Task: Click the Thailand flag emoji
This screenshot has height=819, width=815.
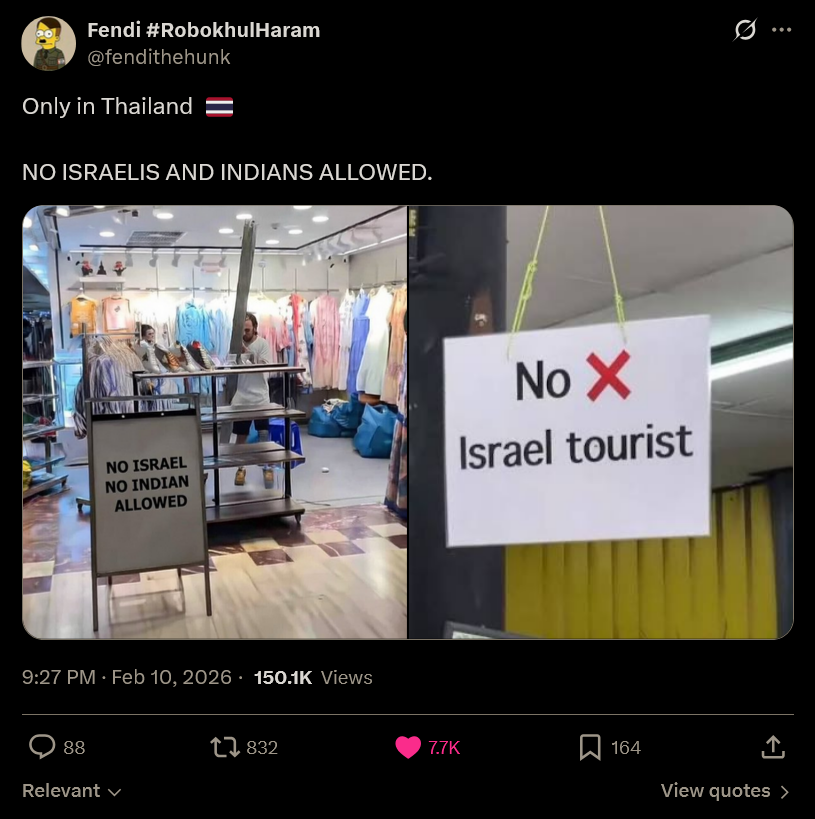Action: (219, 107)
